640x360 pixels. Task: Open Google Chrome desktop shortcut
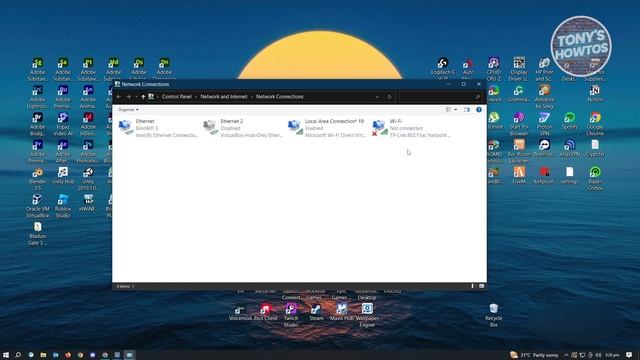tap(595, 124)
